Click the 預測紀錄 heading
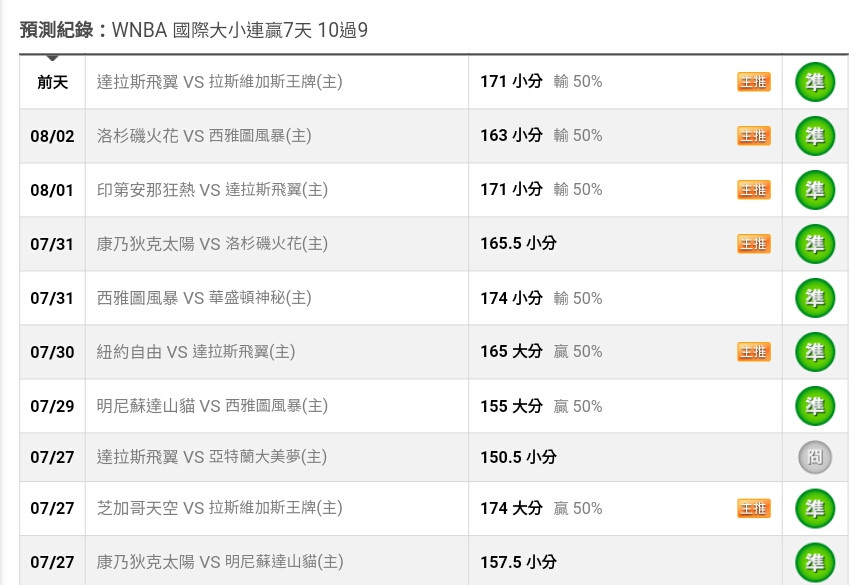The width and height of the screenshot is (866, 585). click(x=56, y=30)
